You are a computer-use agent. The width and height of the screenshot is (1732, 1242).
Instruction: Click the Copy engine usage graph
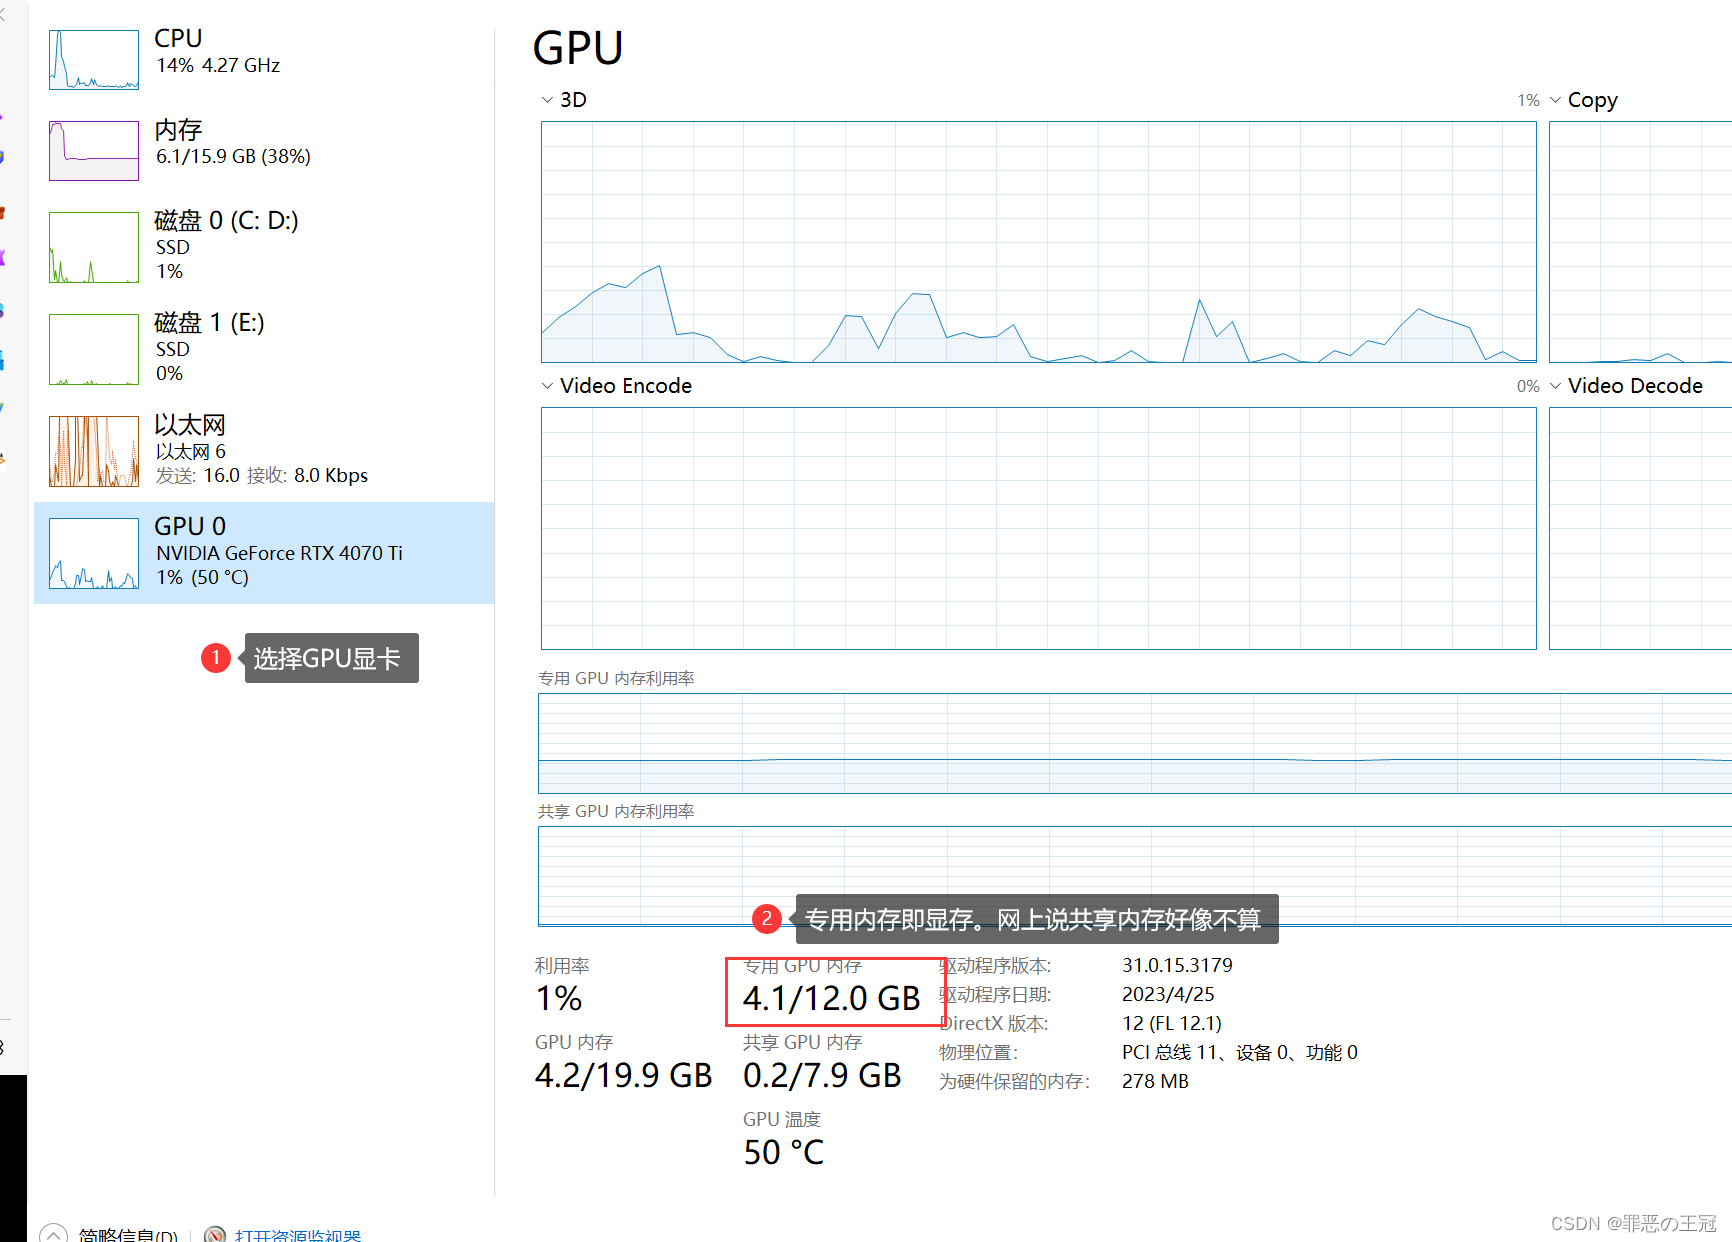[x=1640, y=242]
